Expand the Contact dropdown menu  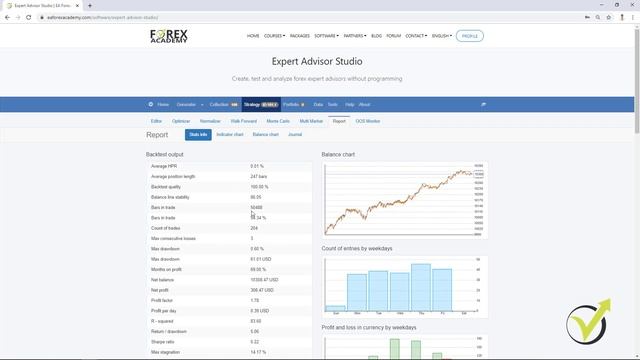[416, 36]
